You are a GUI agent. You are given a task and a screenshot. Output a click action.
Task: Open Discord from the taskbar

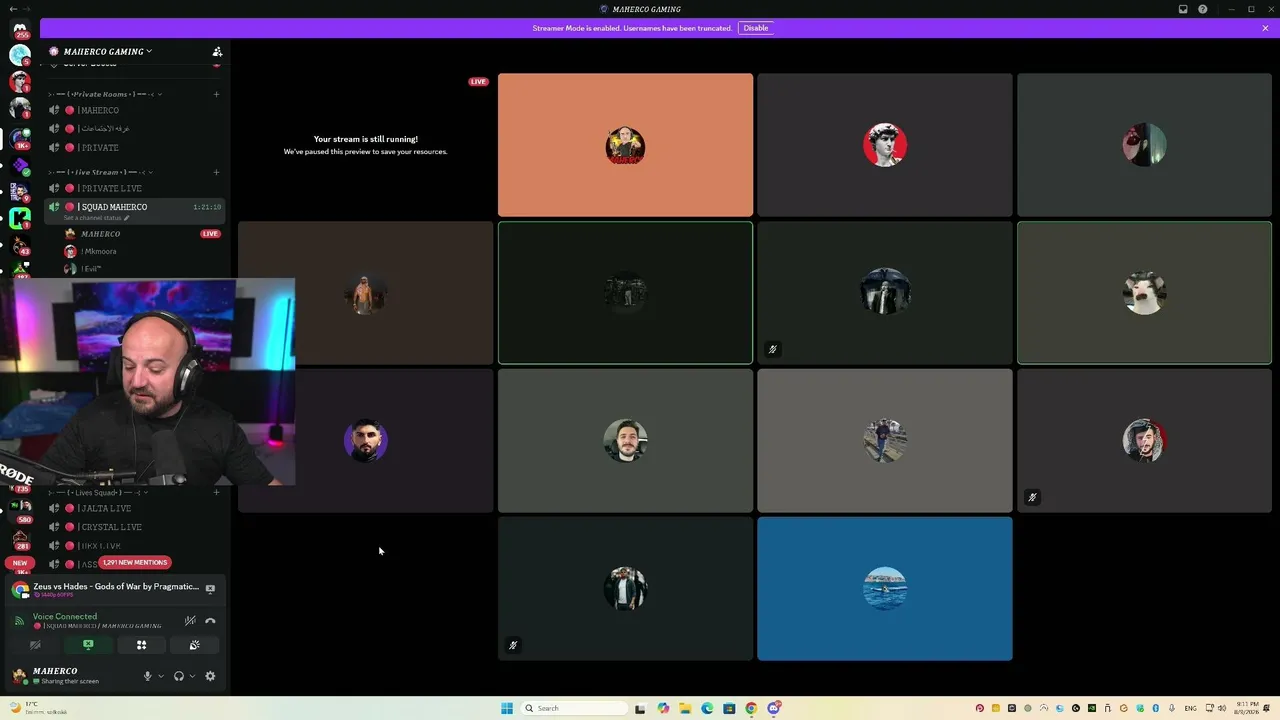(x=774, y=708)
